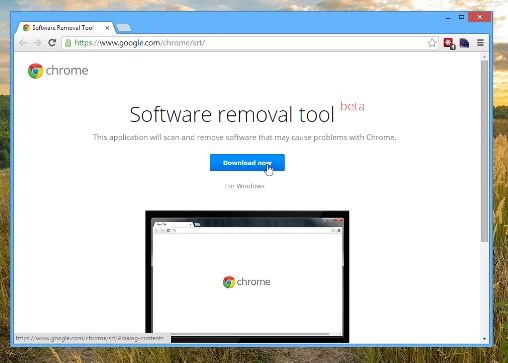Close the Software Removal Tool tab
508x363 pixels.
coord(107,28)
